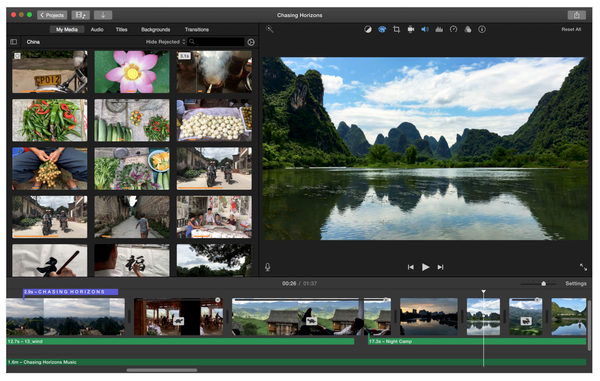
Task: Open timeline Settings
Action: [576, 283]
